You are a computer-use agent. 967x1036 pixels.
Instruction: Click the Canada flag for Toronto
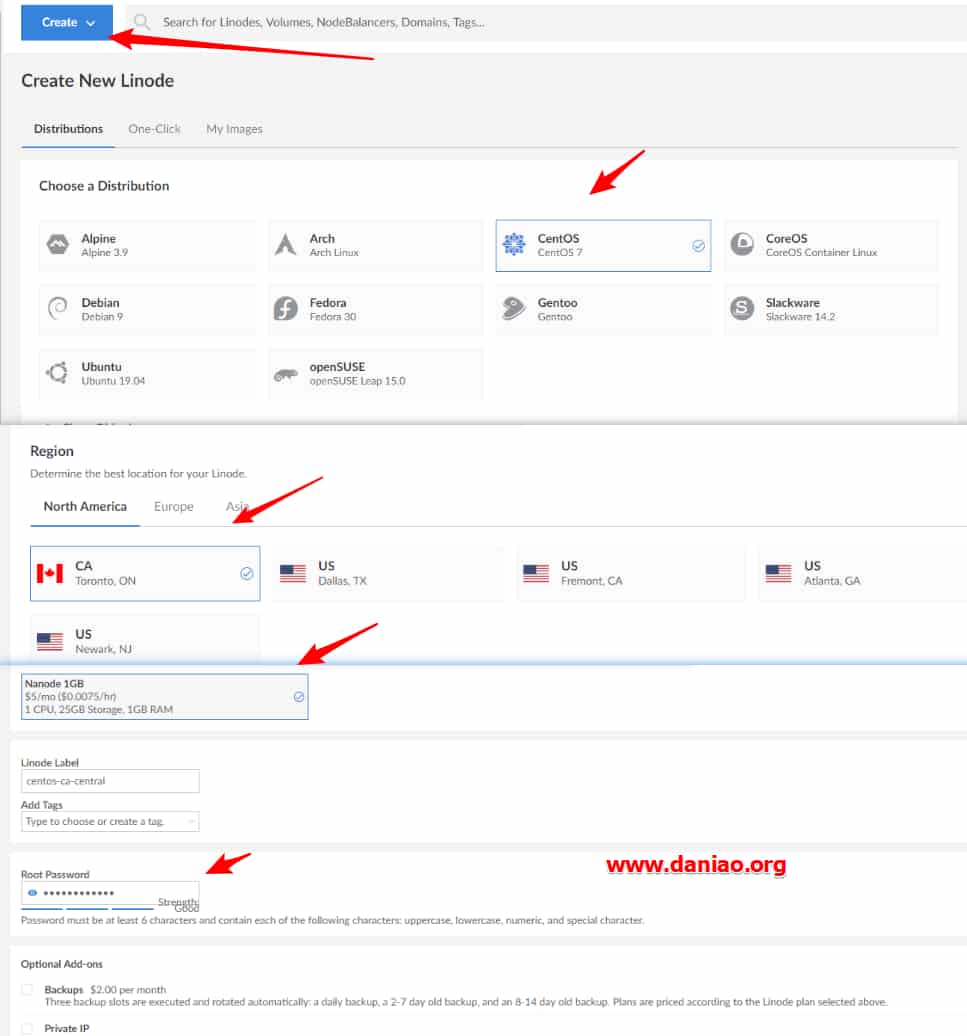(x=50, y=573)
